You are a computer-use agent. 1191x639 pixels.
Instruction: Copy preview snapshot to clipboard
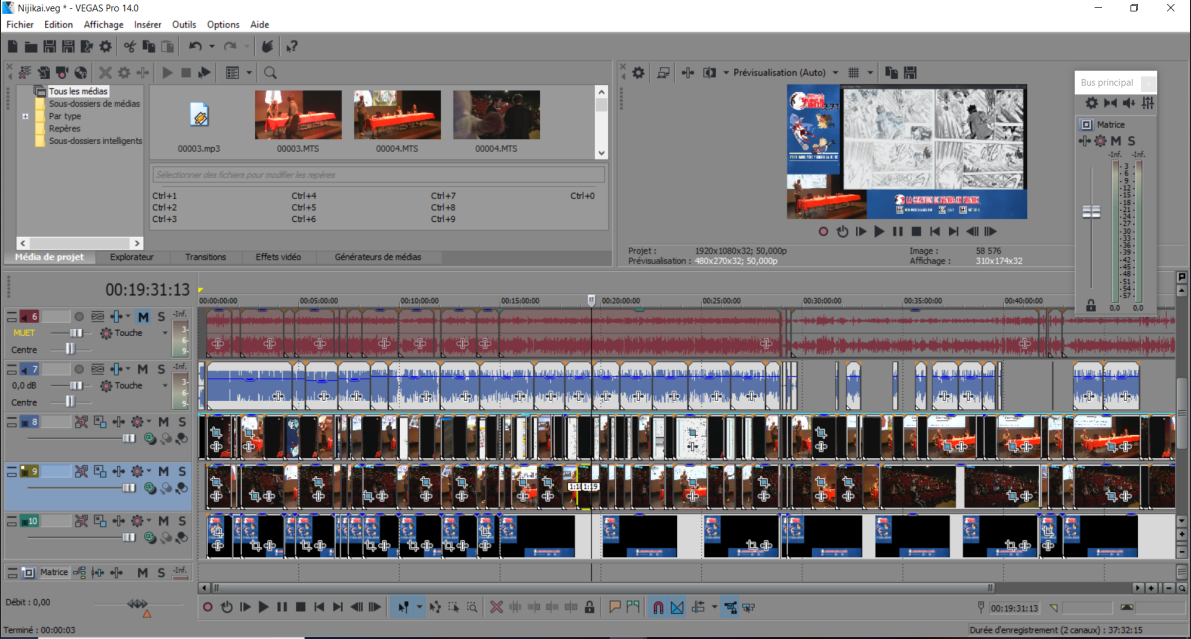[892, 73]
